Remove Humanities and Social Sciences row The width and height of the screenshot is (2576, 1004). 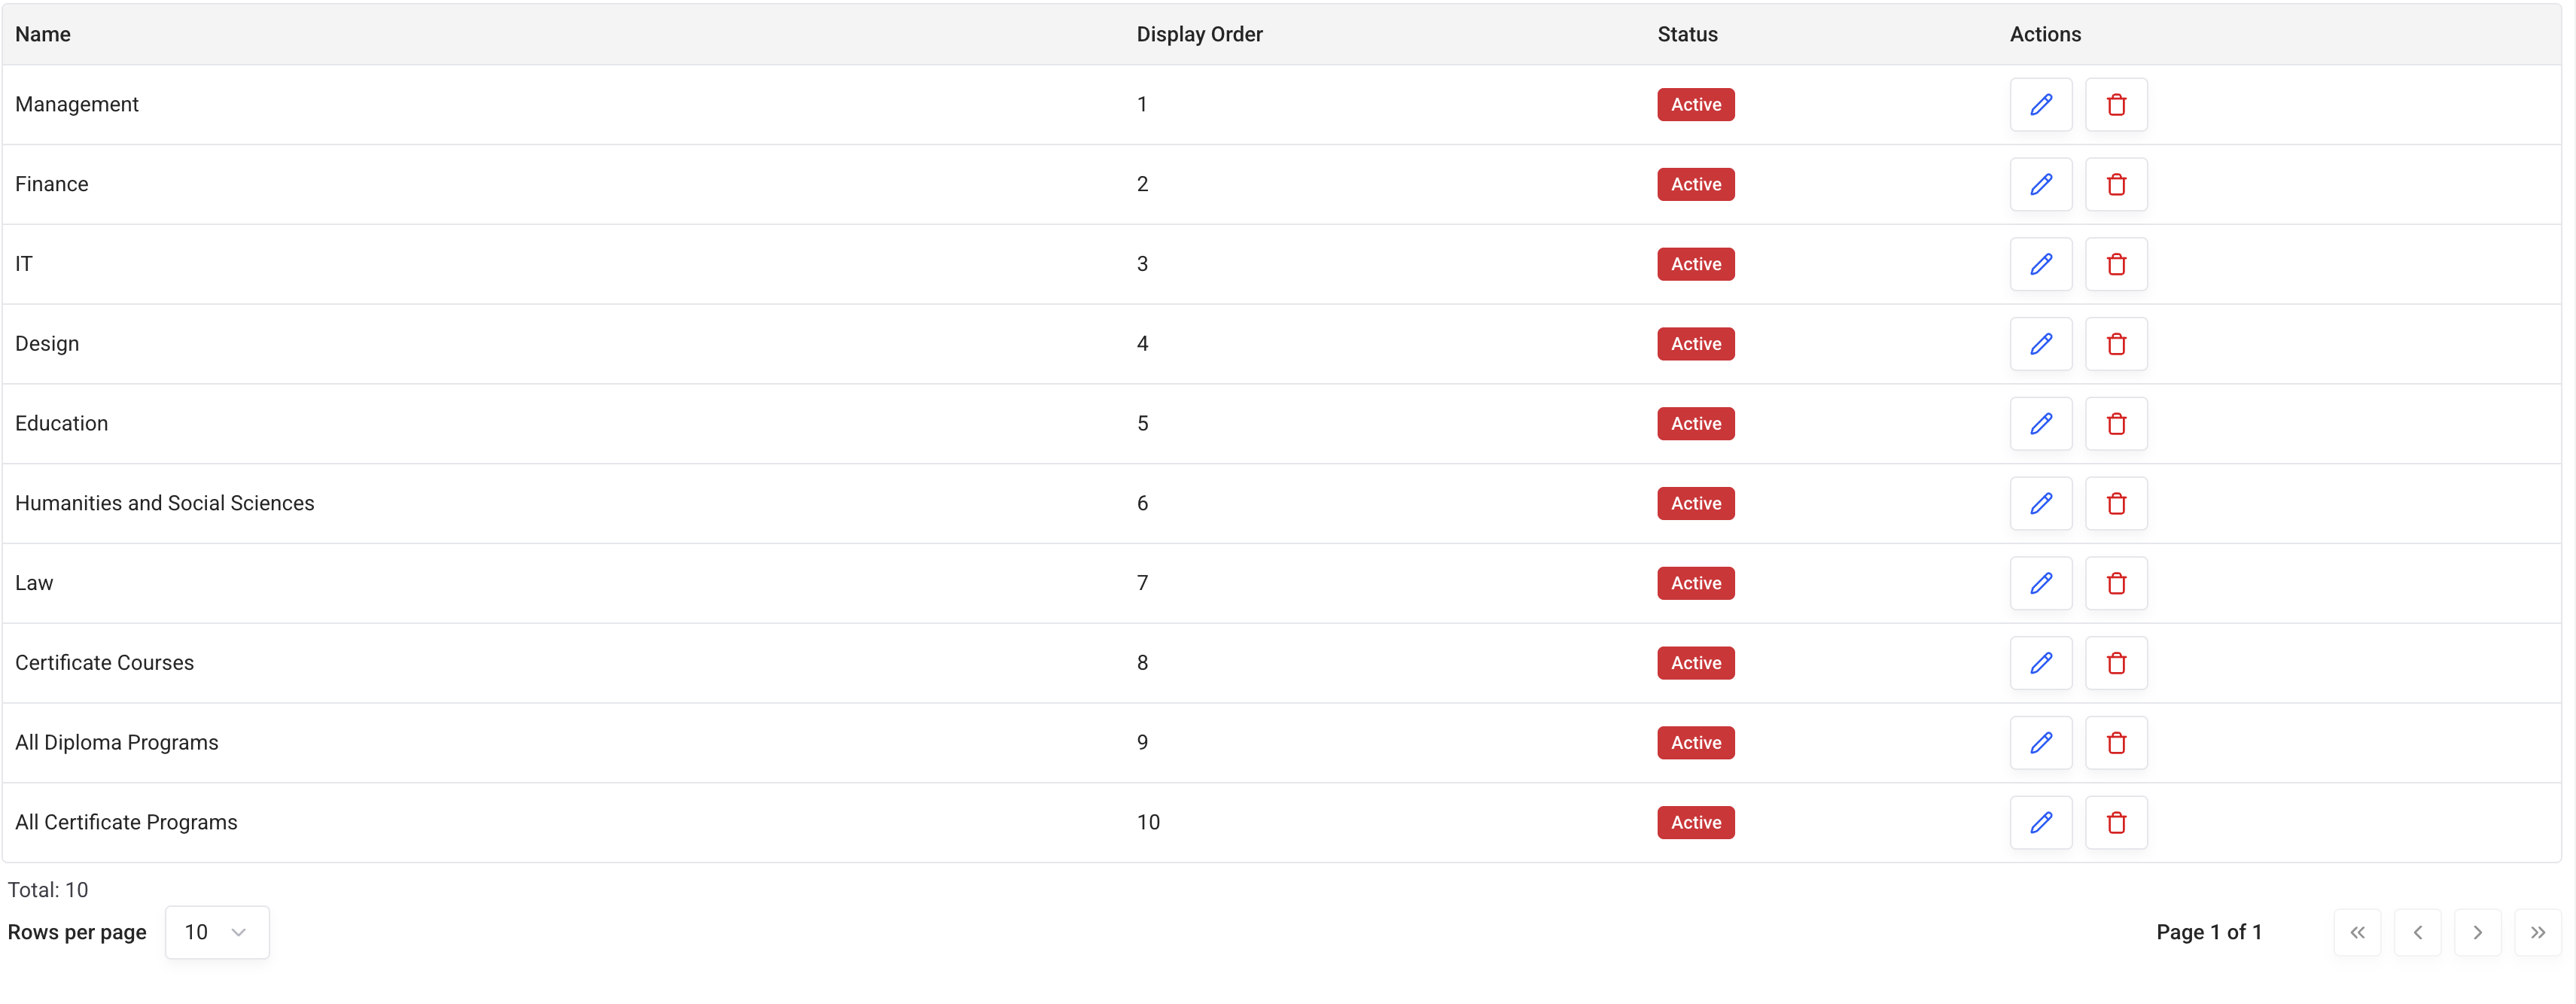(2116, 504)
